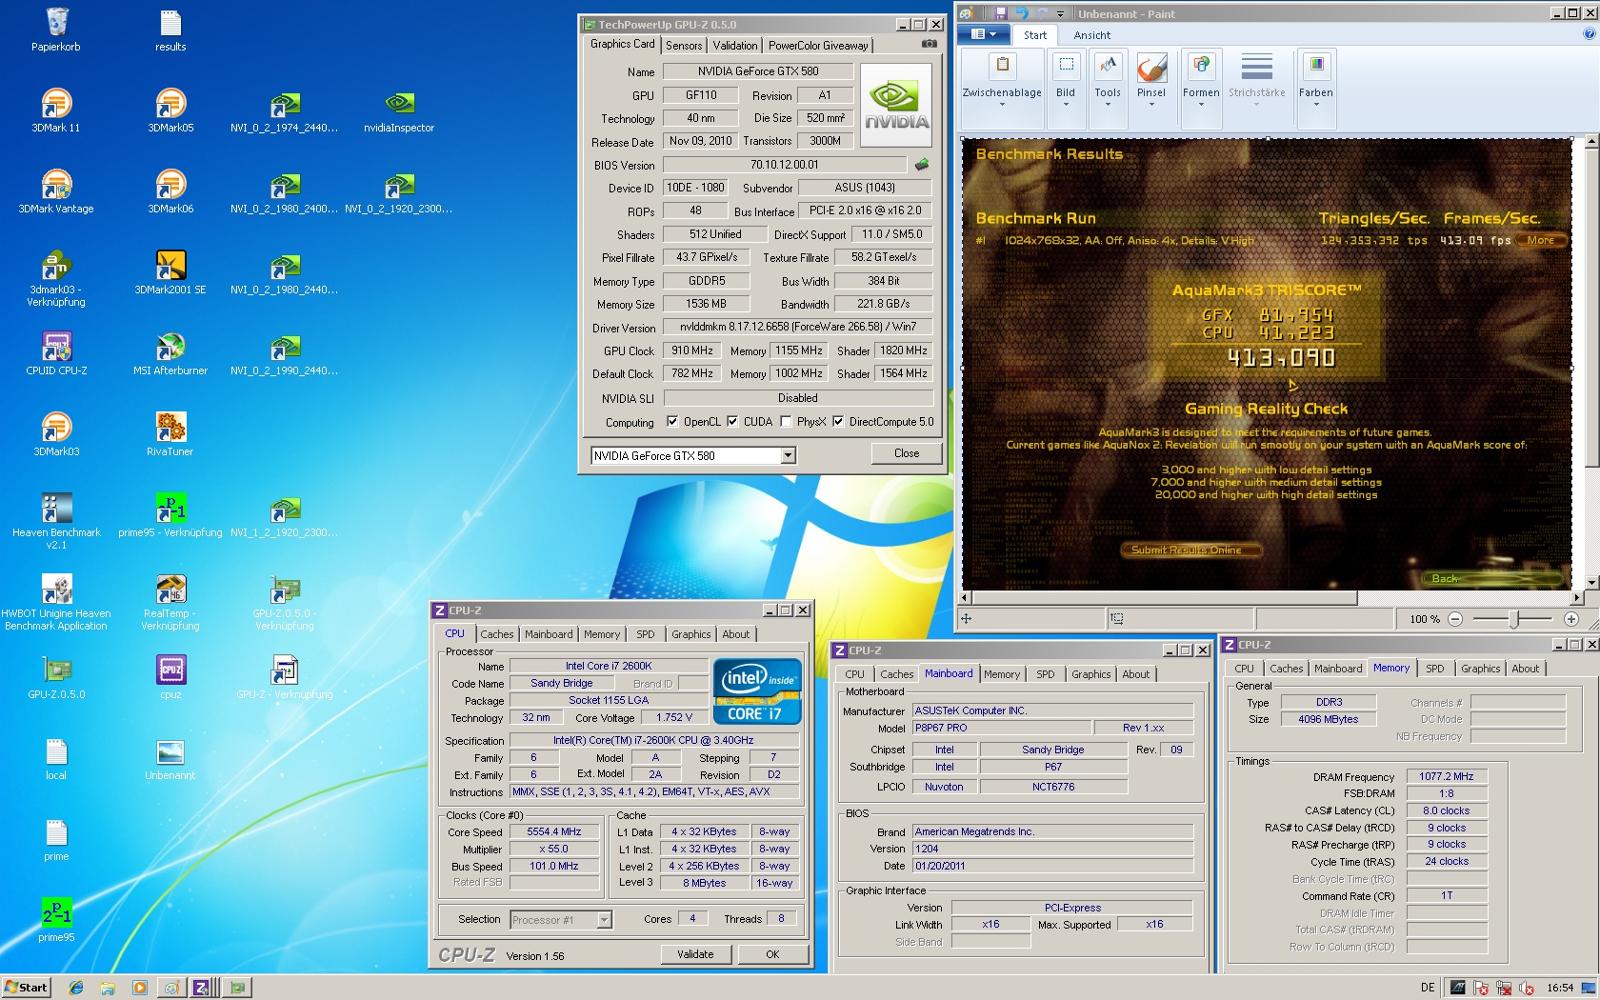1600x1000 pixels.
Task: Select the prime95 Verknüpfung desktop shortcut
Action: 170,516
